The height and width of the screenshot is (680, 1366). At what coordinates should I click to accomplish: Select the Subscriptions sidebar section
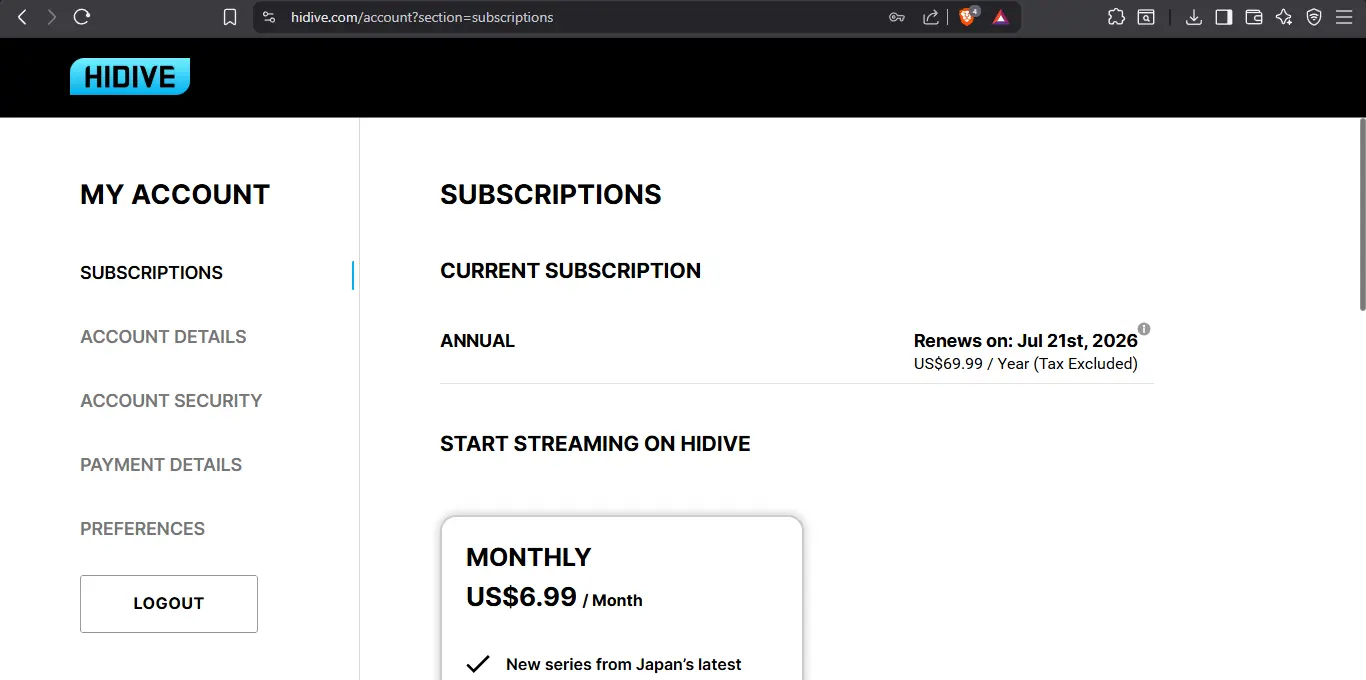tap(152, 273)
